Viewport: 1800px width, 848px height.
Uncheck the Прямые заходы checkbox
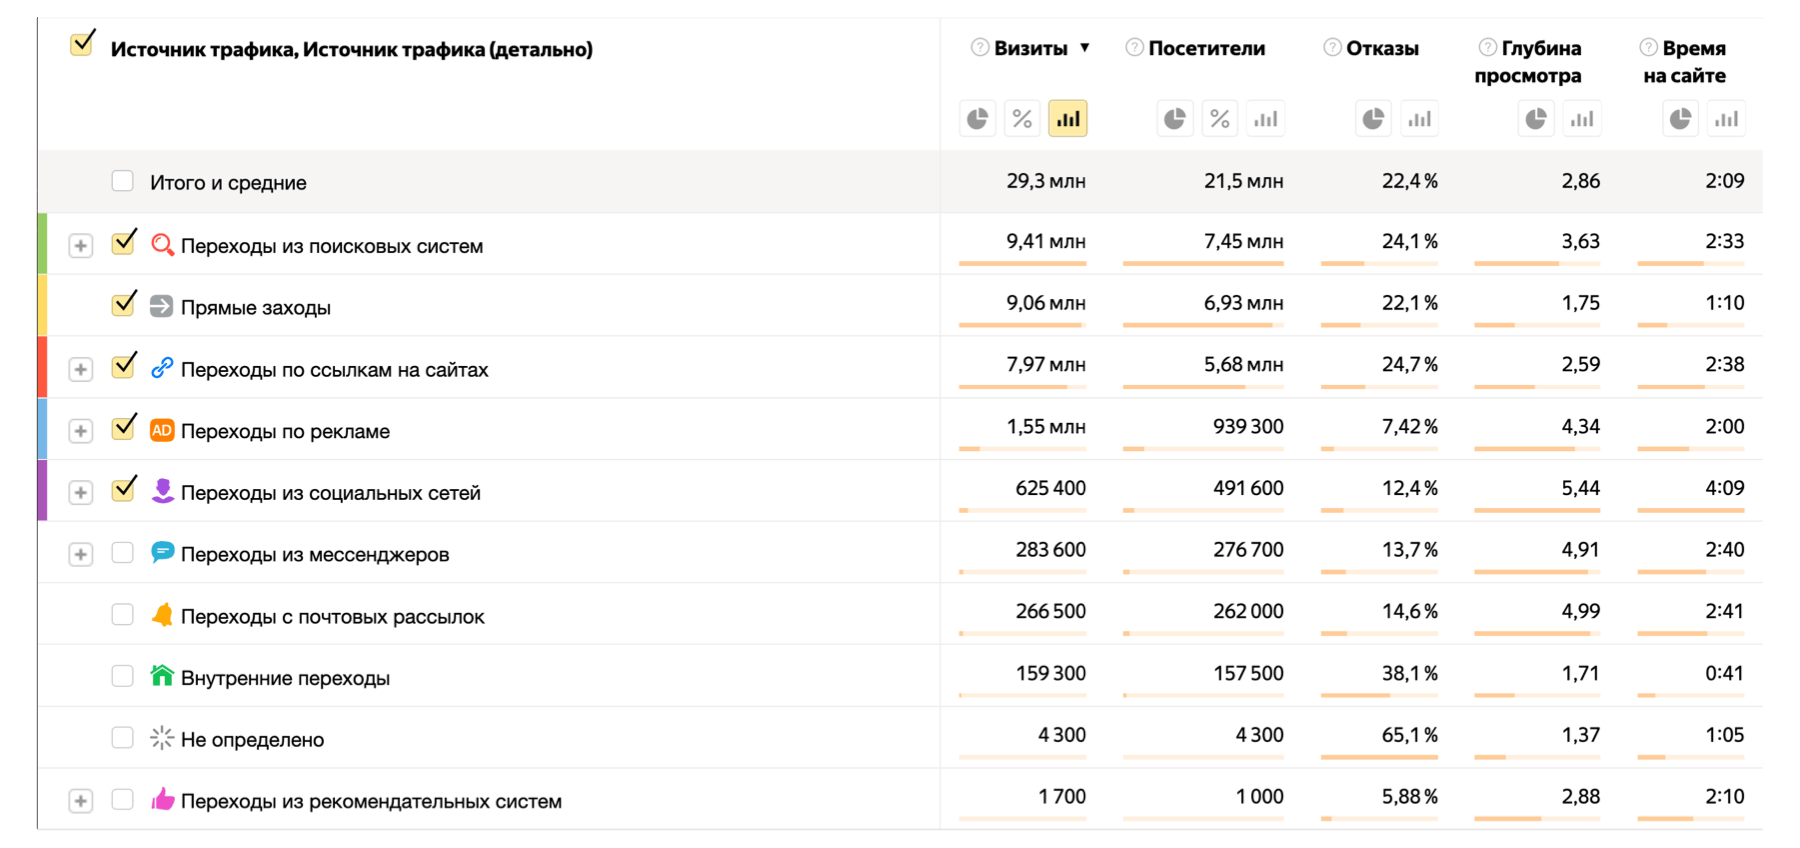123,304
